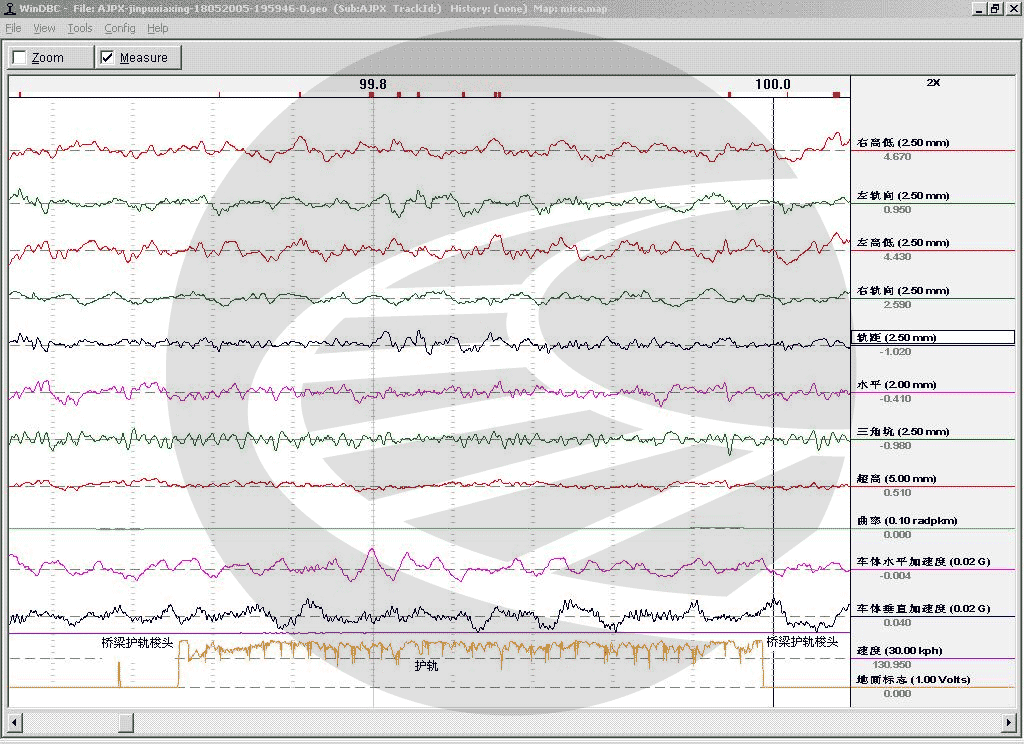This screenshot has width=1024, height=744.
Task: Open the Help menu
Action: 157,28
